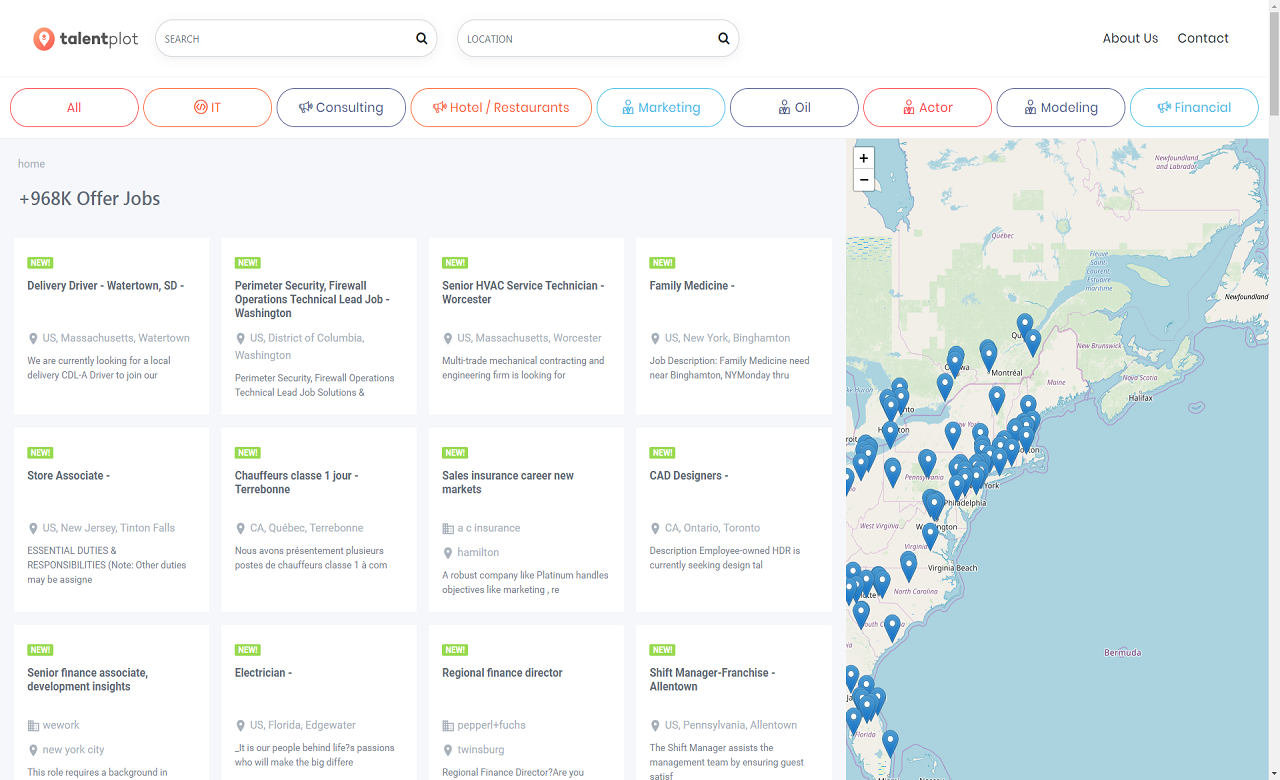
Task: Click building icon beside pepperl+fuchs
Action: pyautogui.click(x=448, y=726)
